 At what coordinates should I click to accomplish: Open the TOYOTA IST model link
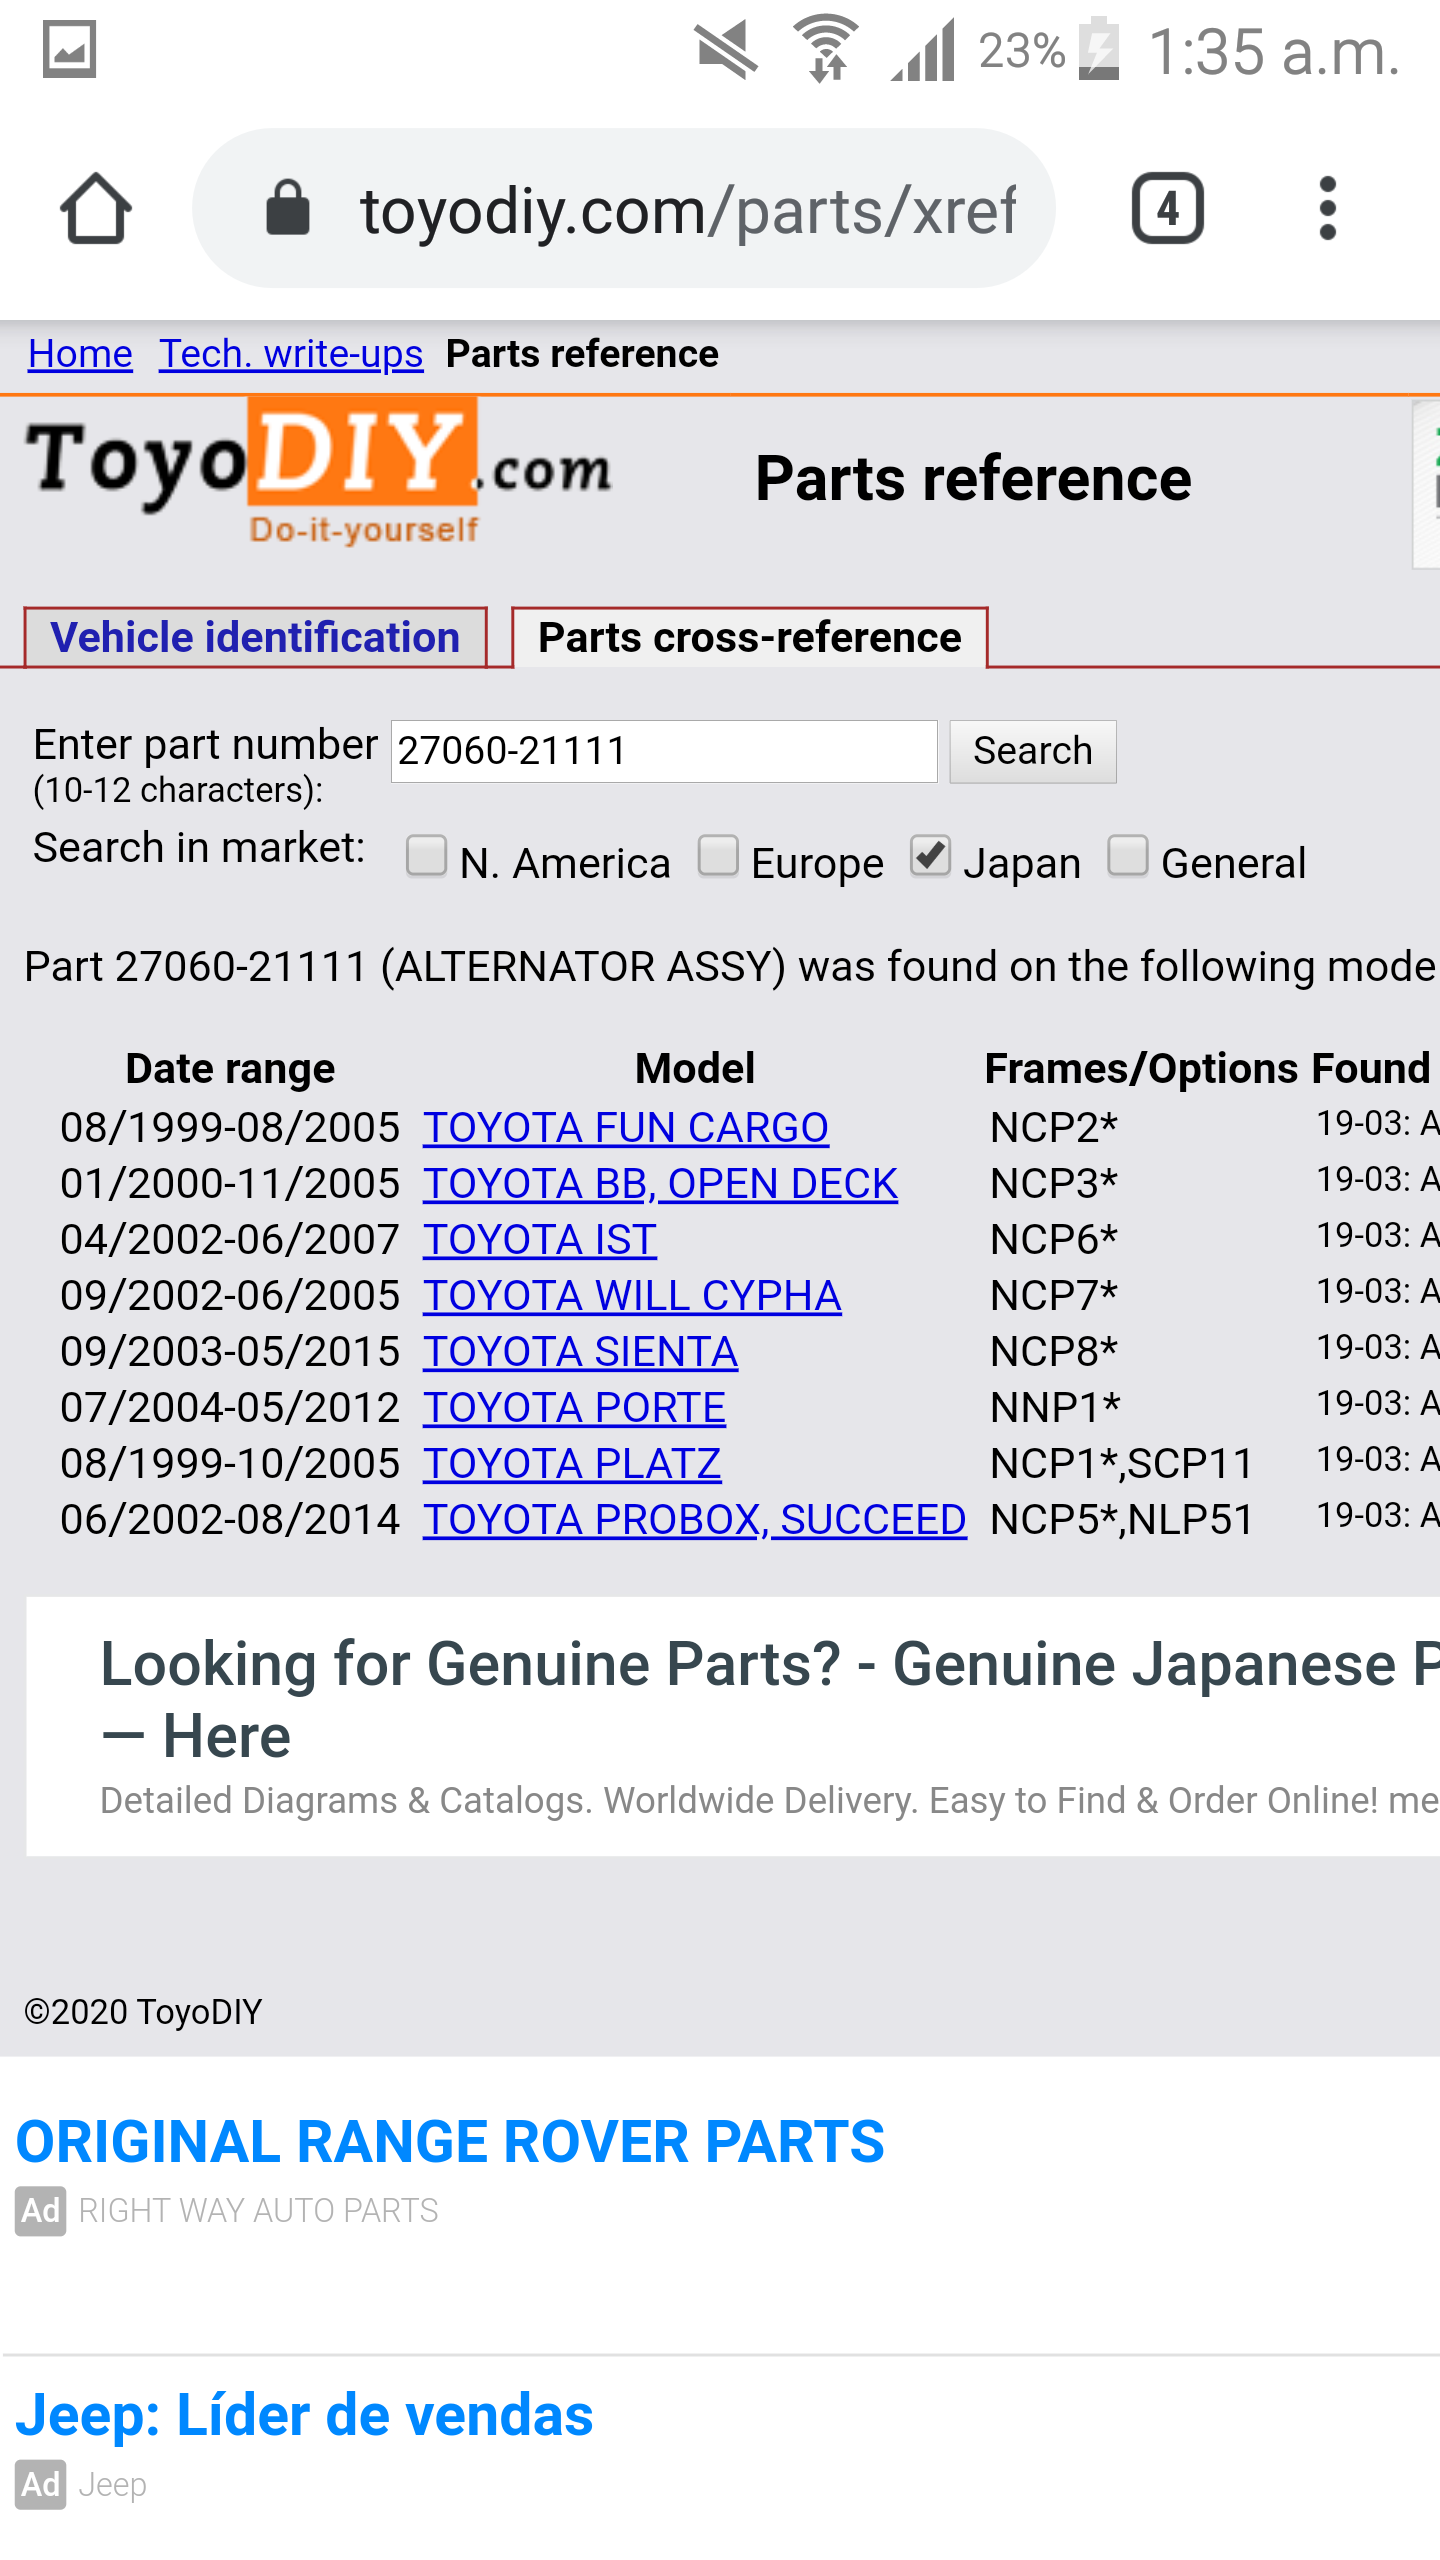point(539,1240)
